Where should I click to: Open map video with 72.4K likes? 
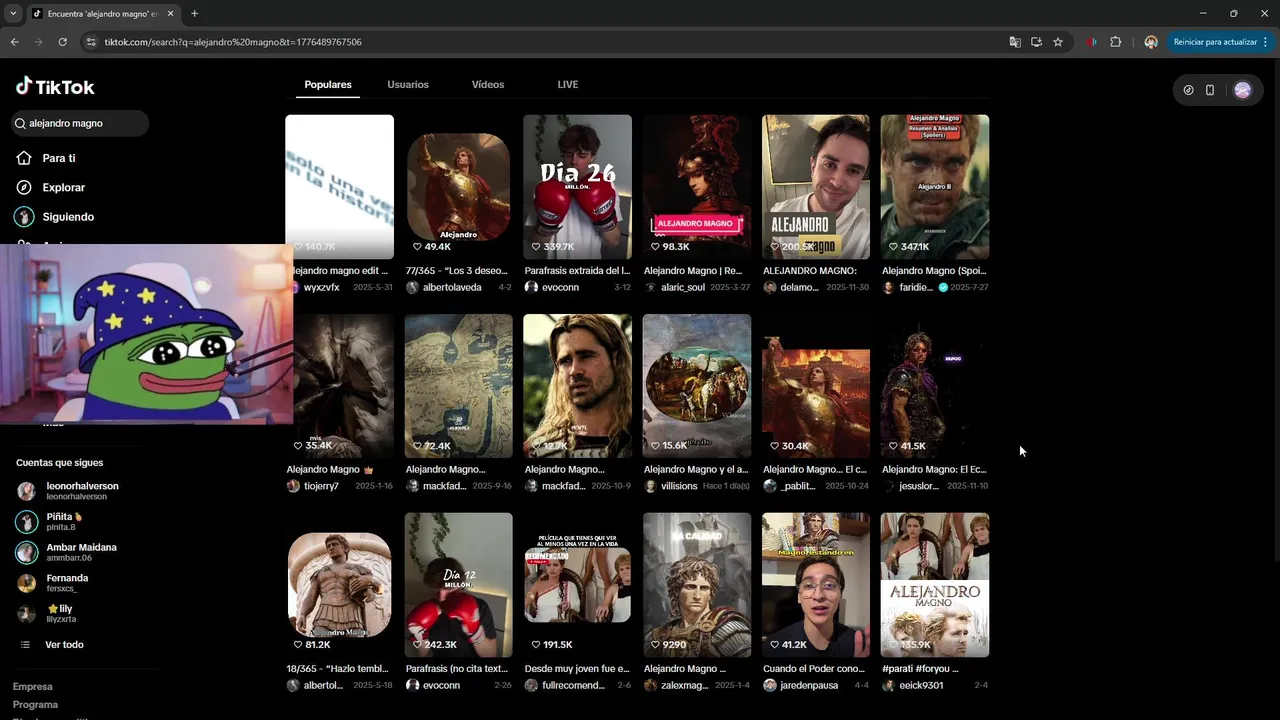[458, 386]
